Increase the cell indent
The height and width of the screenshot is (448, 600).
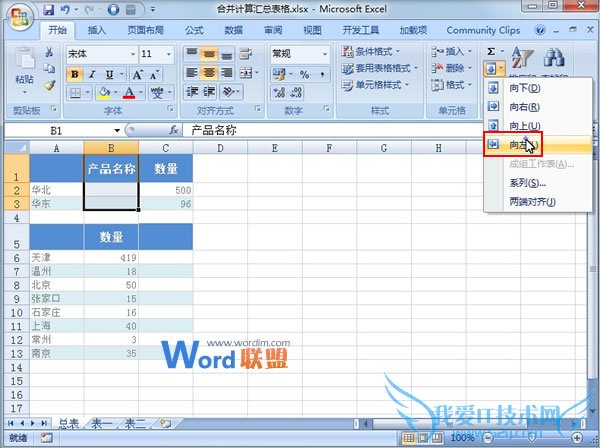209,92
